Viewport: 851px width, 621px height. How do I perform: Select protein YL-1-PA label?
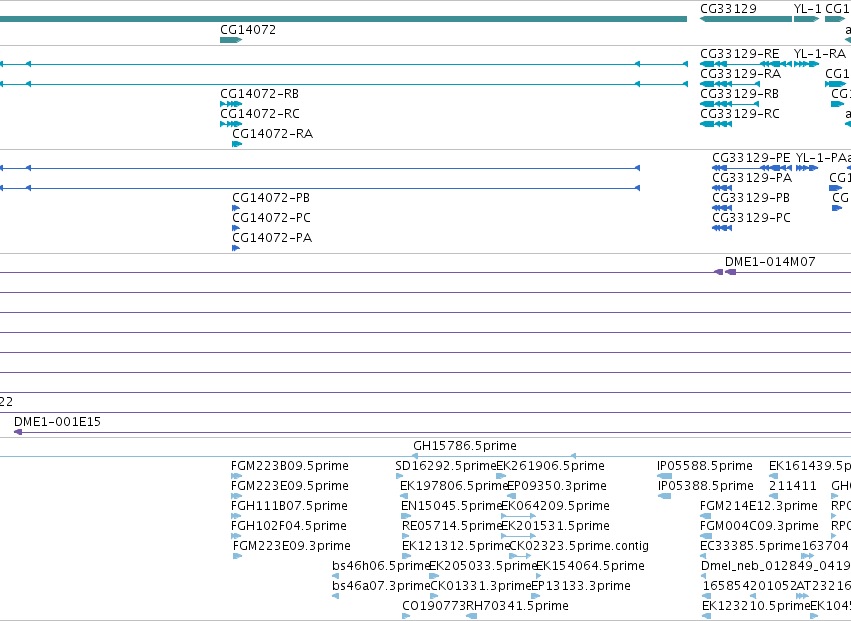tap(821, 158)
